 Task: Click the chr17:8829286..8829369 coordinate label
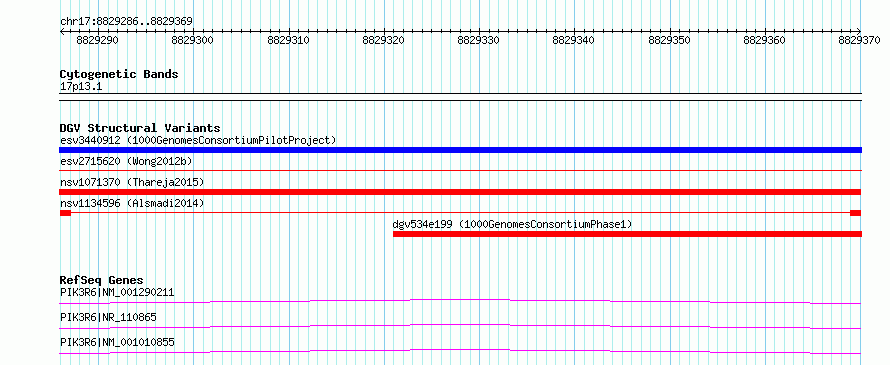pos(126,22)
